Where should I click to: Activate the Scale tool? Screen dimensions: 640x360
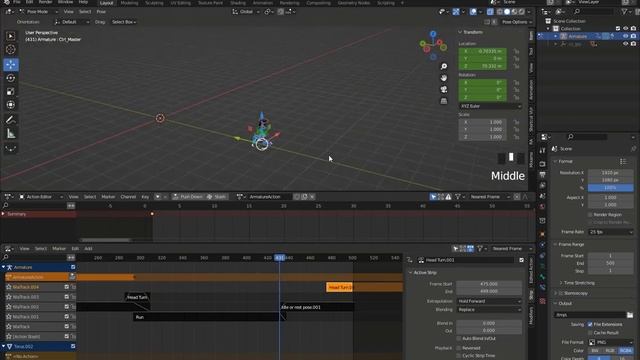[11, 91]
